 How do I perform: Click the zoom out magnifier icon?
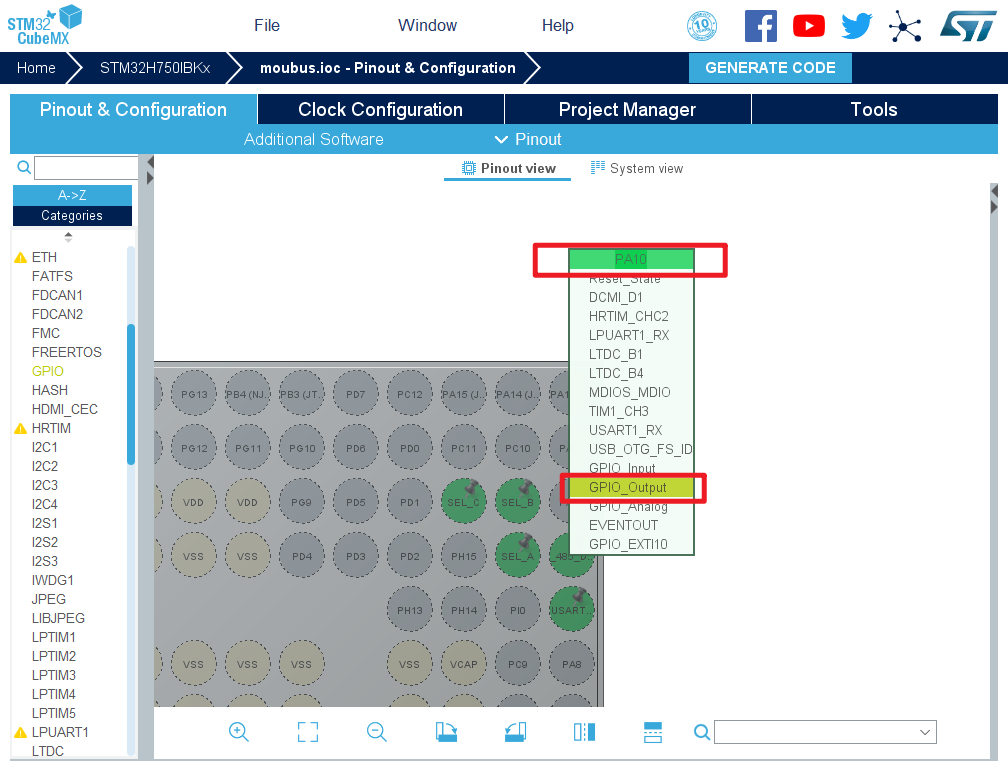click(x=377, y=732)
